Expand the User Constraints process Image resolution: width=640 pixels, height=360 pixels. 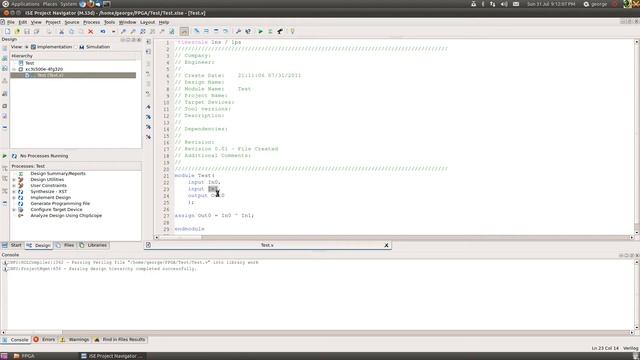pyautogui.click(x=14, y=186)
